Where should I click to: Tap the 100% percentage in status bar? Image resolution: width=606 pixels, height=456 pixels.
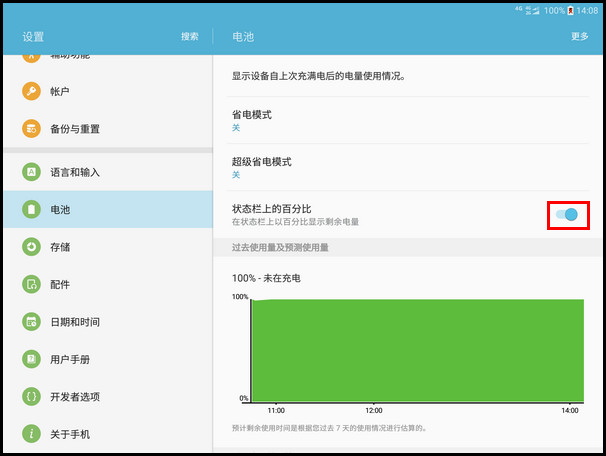pos(554,11)
